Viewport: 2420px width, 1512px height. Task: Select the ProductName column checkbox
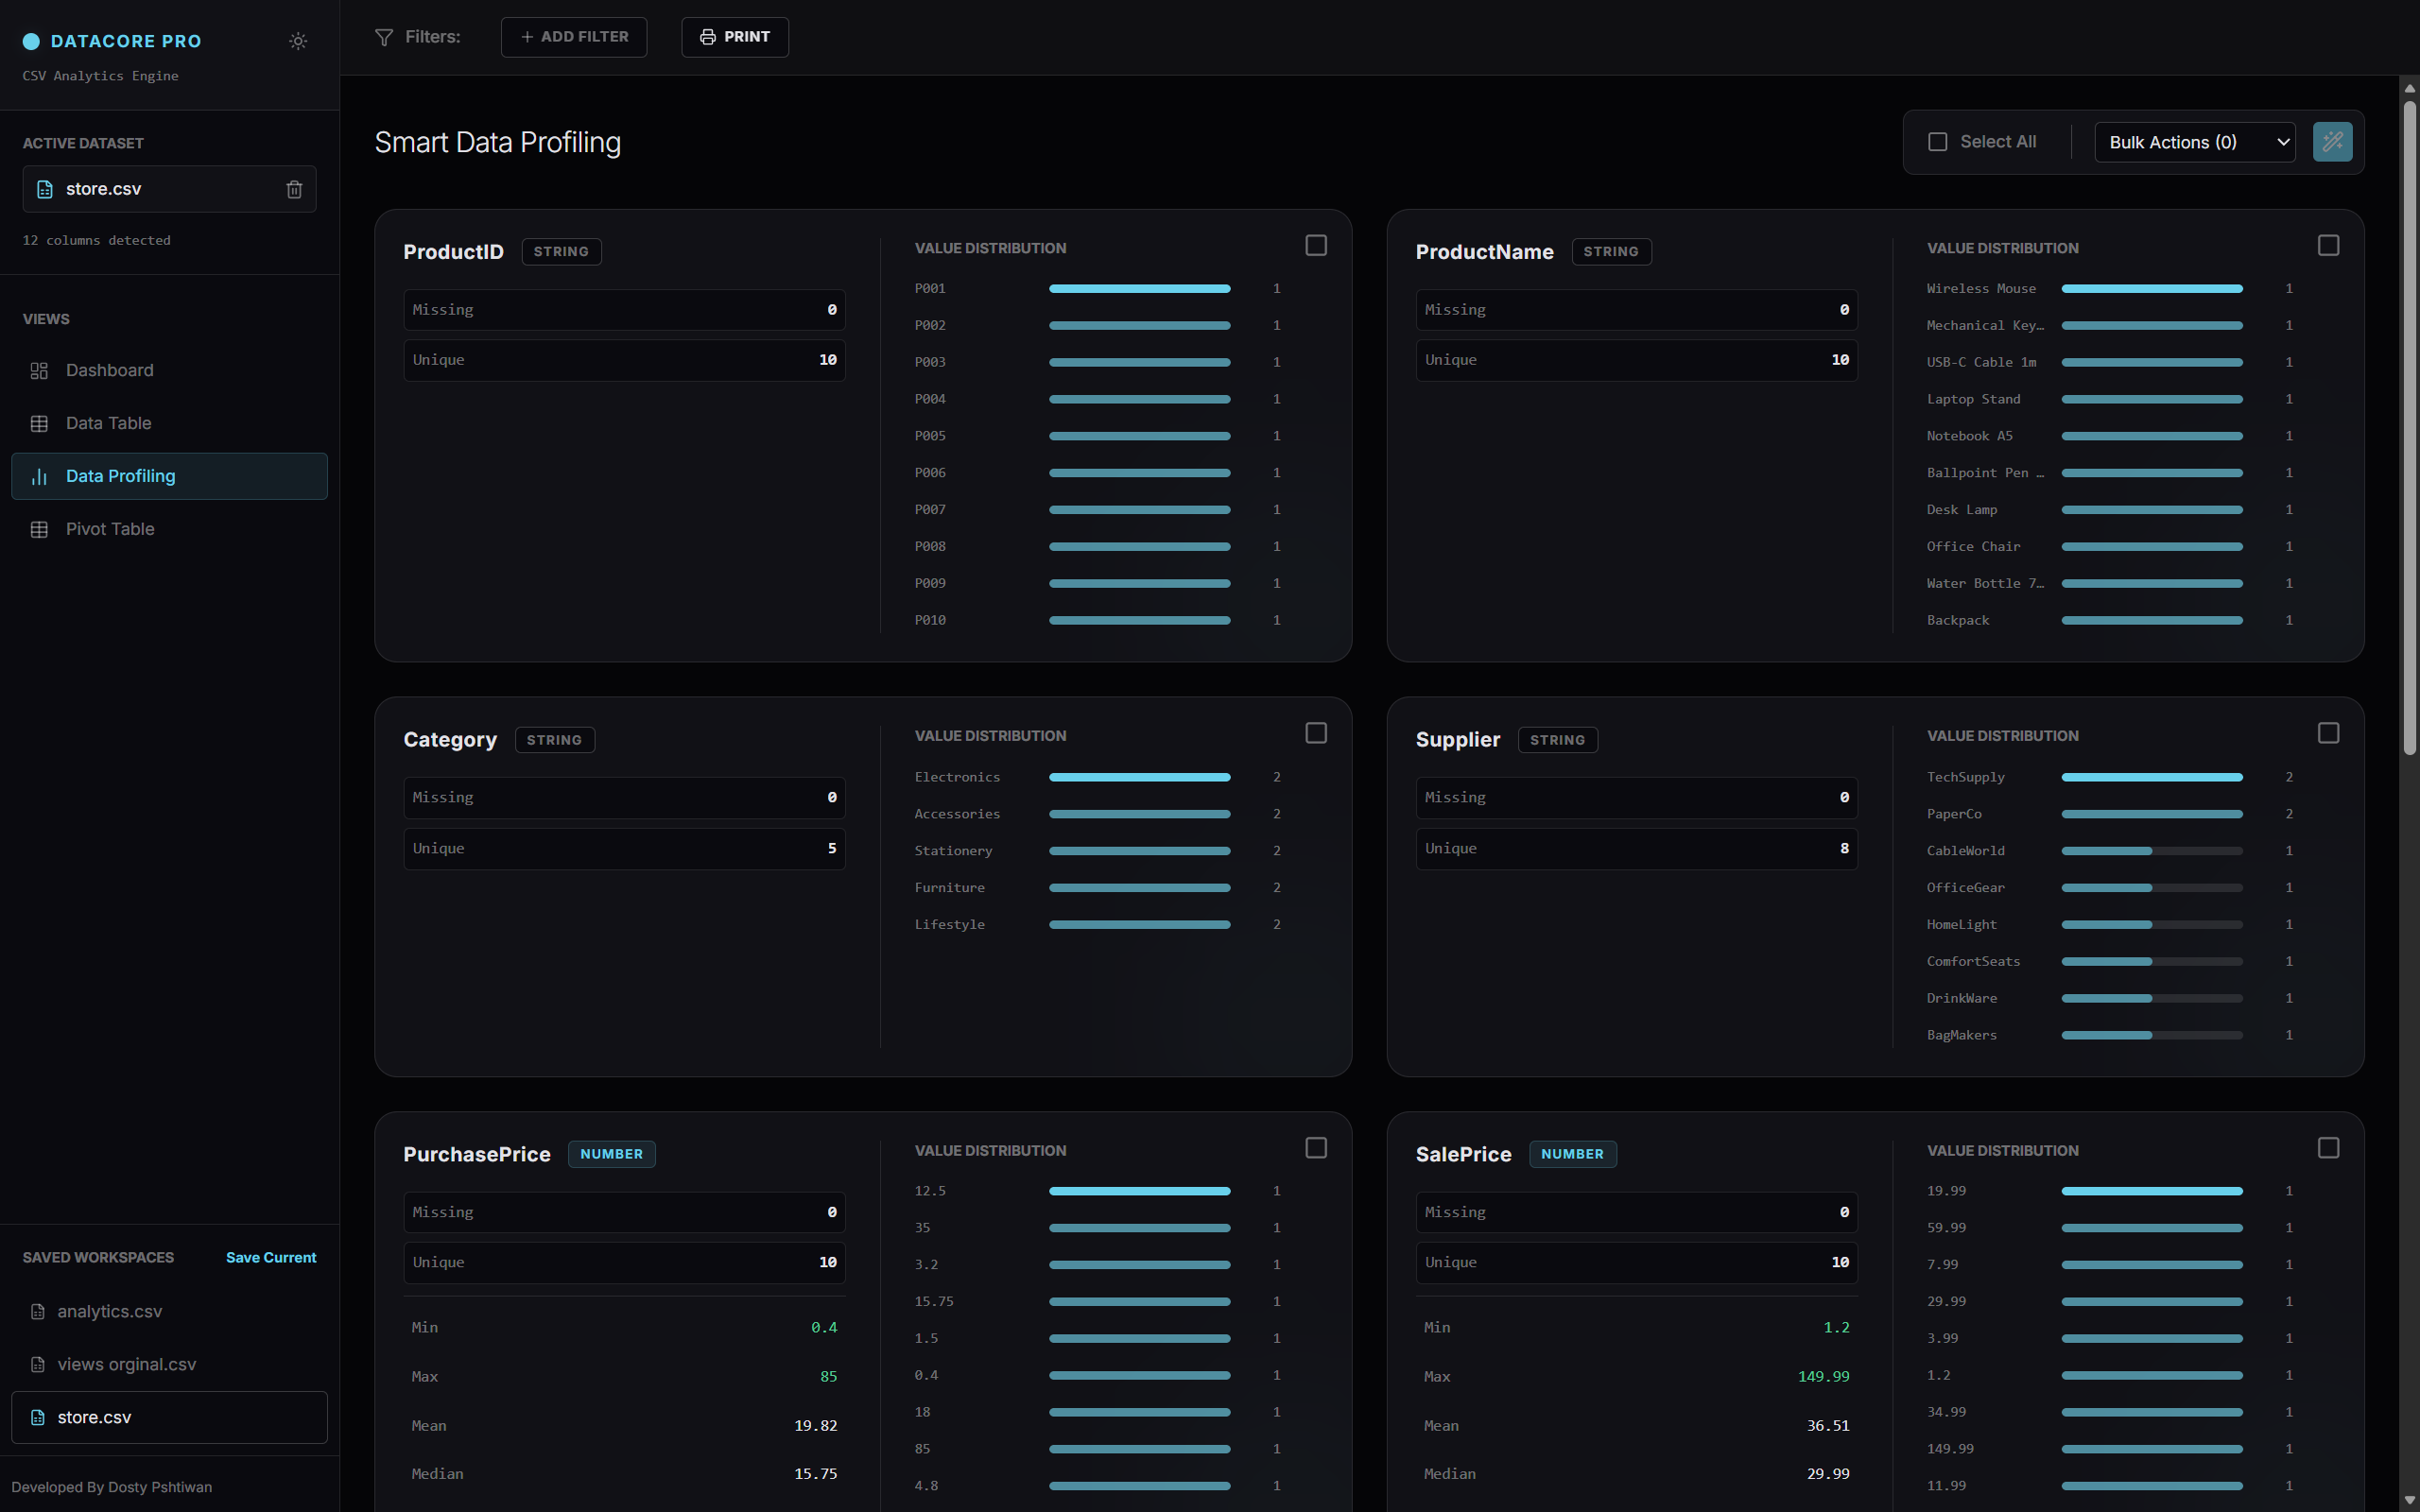pos(2328,246)
